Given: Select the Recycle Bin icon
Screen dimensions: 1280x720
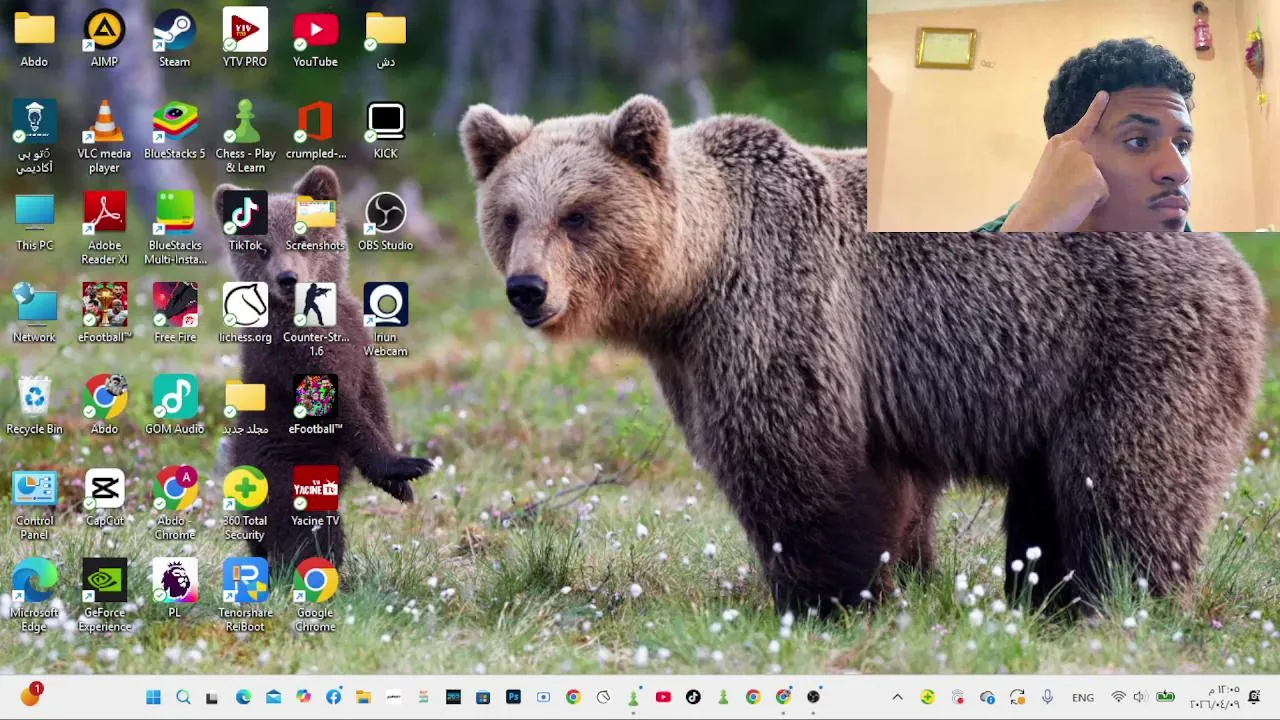Looking at the screenshot, I should click(34, 406).
